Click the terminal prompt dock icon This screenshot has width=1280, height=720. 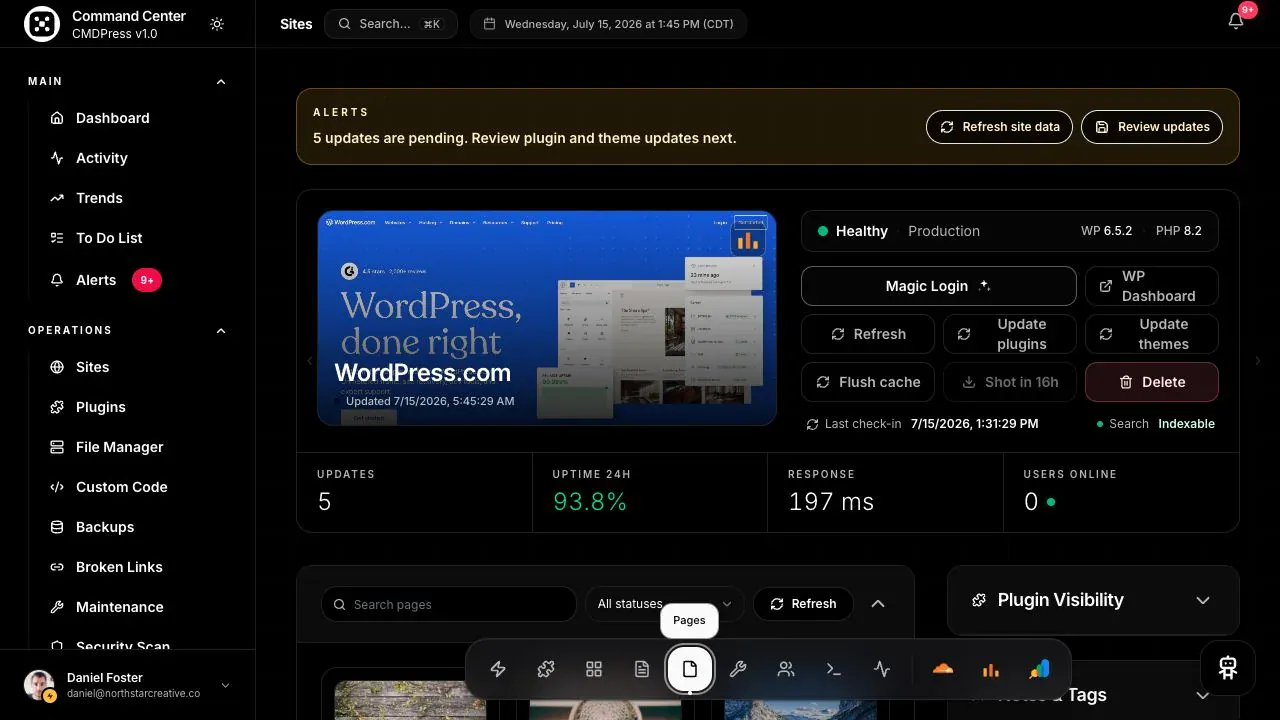(x=834, y=670)
